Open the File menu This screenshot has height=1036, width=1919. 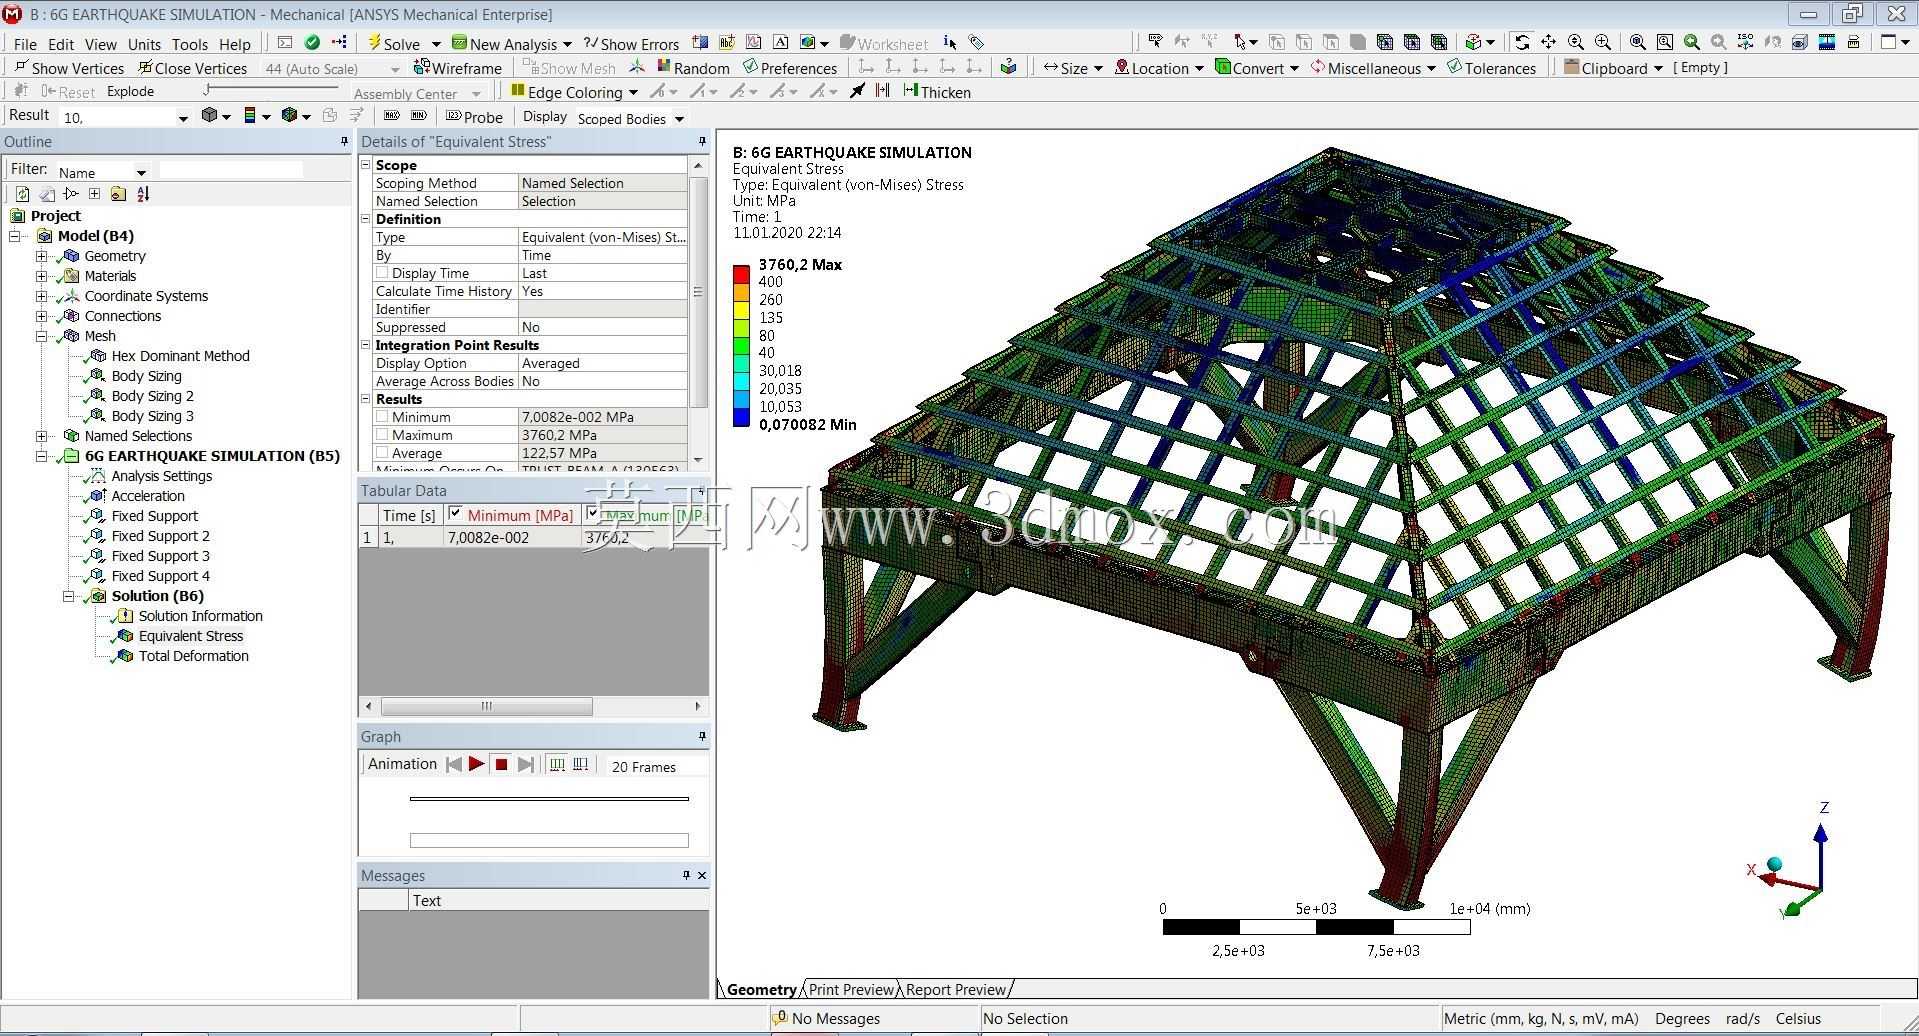click(x=25, y=44)
